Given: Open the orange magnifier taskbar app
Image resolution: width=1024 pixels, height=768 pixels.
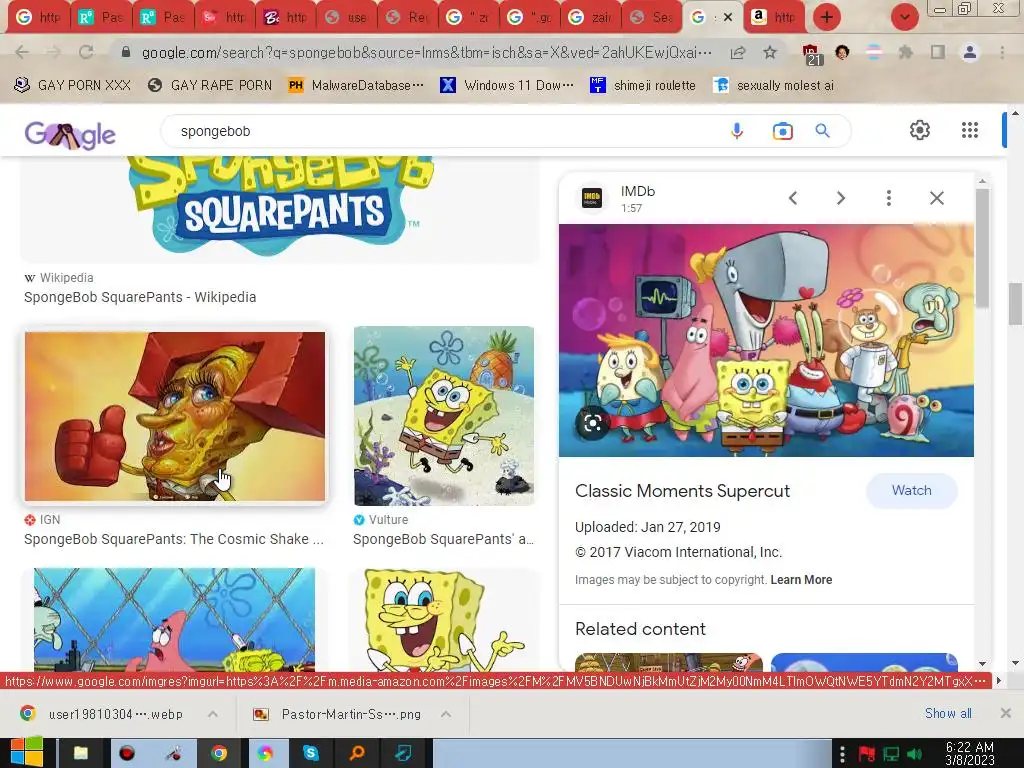Looking at the screenshot, I should click(357, 754).
